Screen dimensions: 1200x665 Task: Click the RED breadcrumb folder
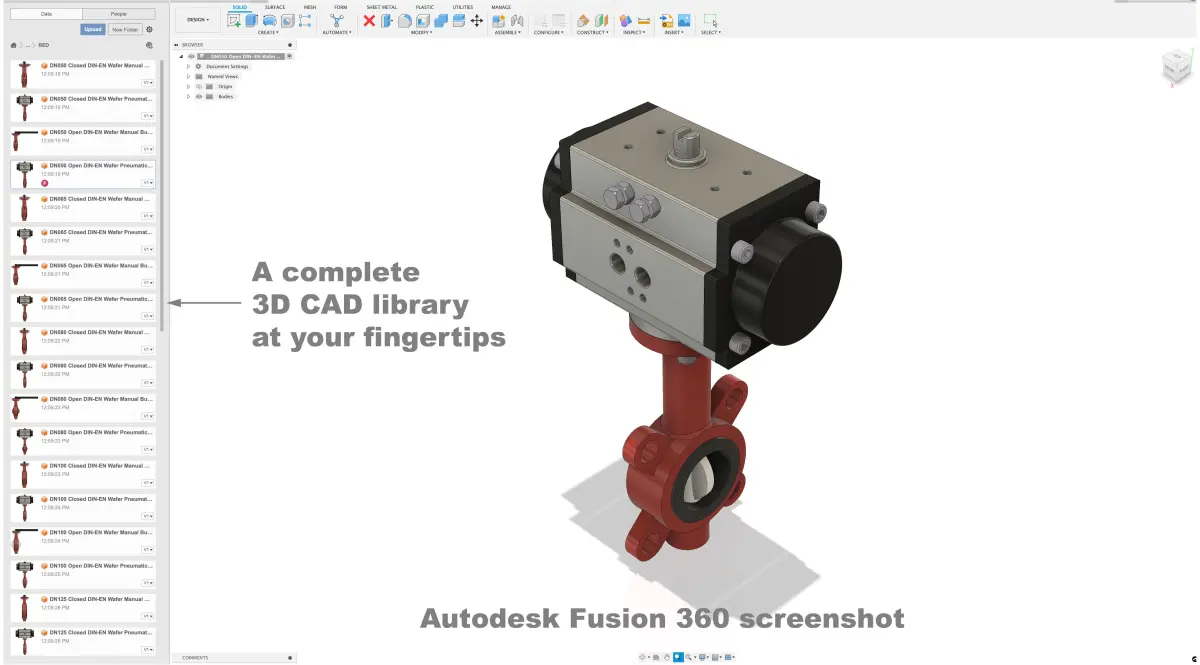tap(44, 45)
